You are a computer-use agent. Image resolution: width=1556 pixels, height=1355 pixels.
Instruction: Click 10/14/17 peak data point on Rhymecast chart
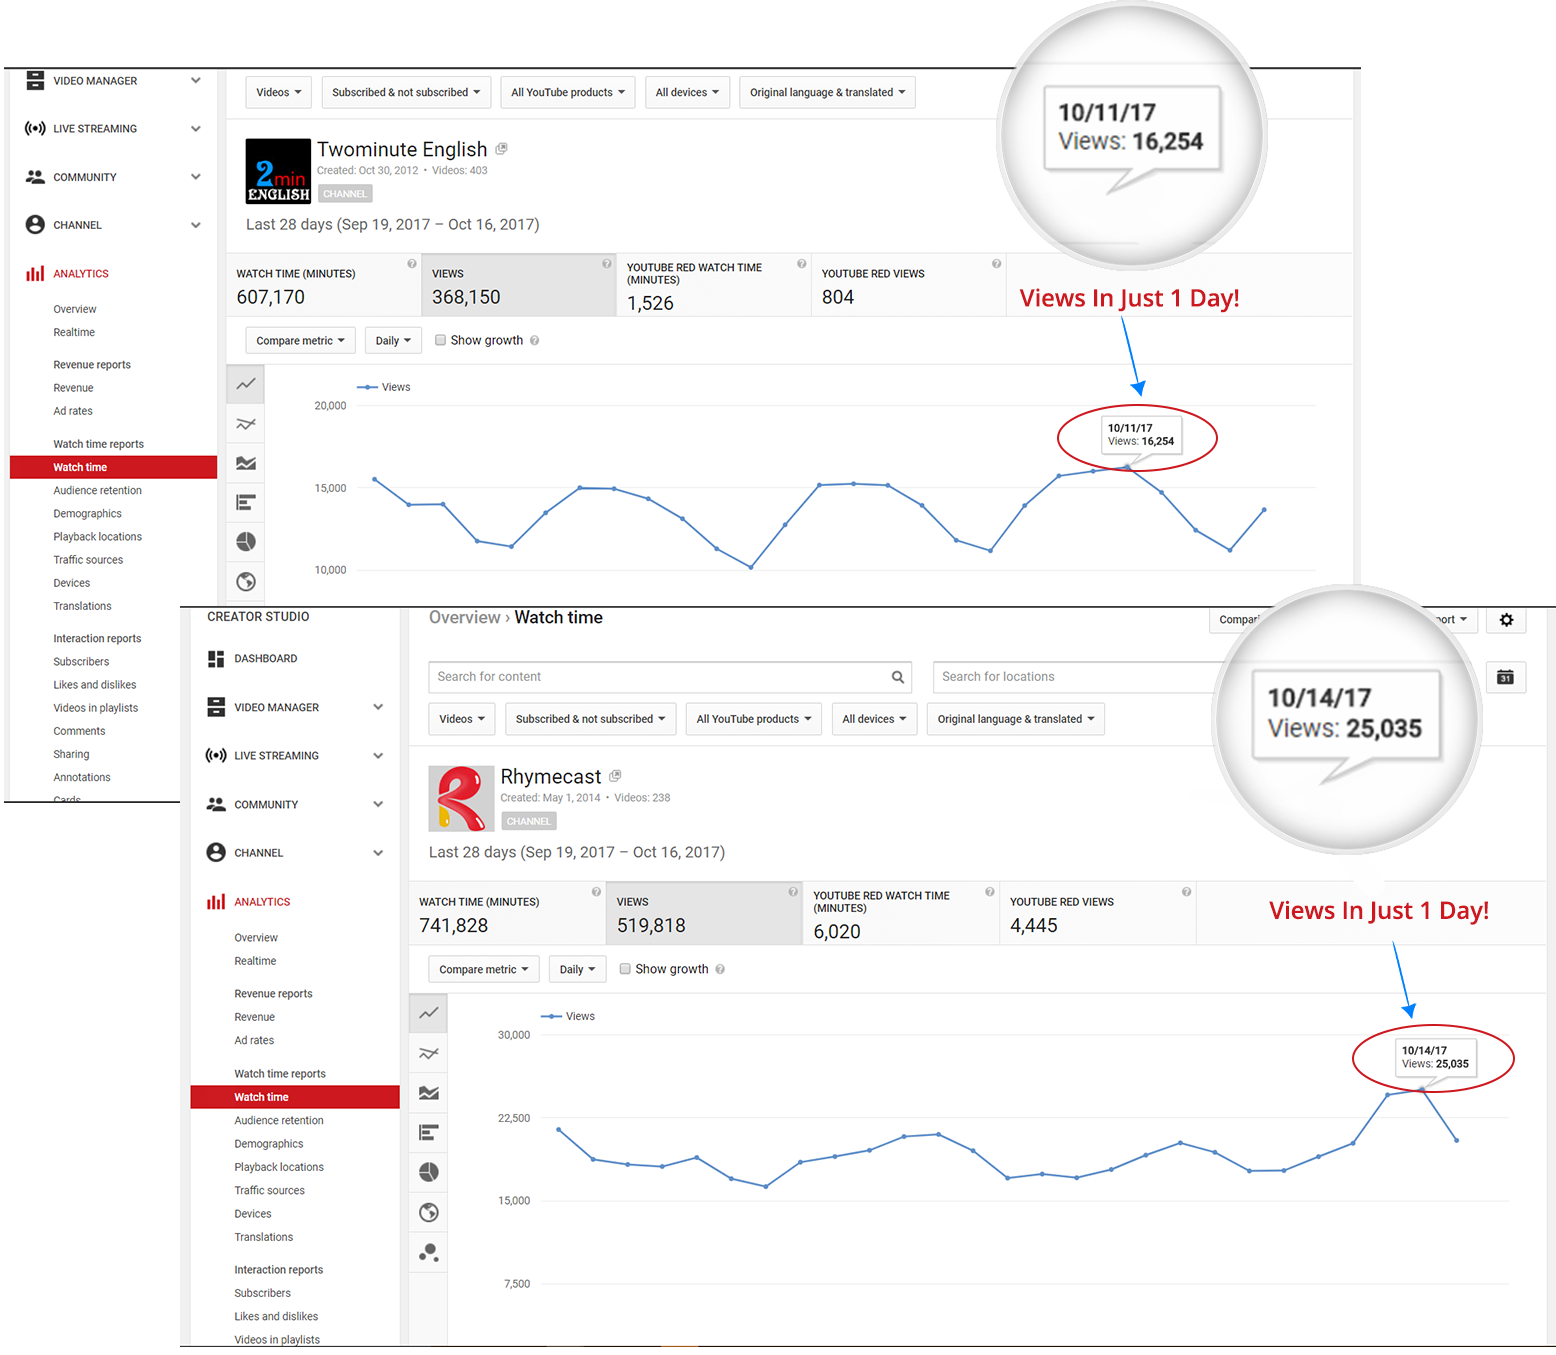click(x=1422, y=1089)
